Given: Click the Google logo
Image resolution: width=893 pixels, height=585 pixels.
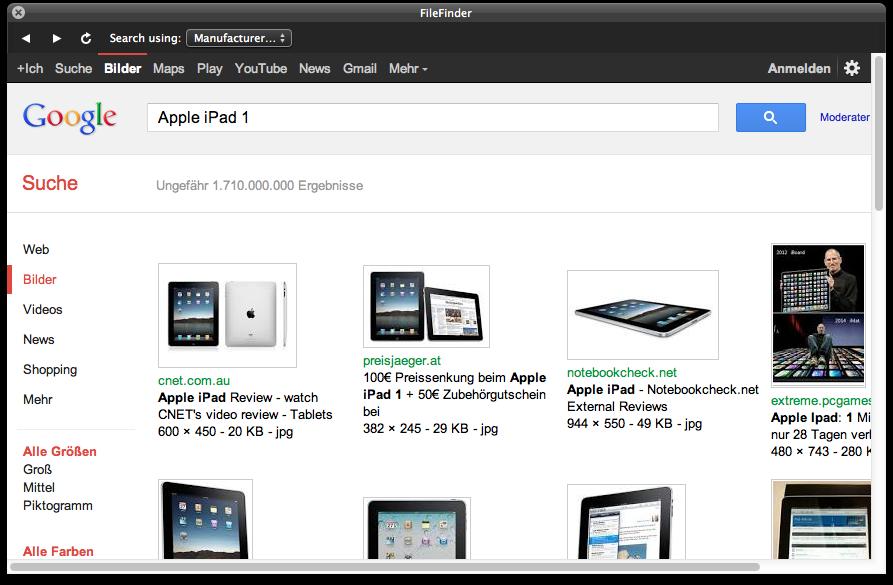Looking at the screenshot, I should click(70, 117).
